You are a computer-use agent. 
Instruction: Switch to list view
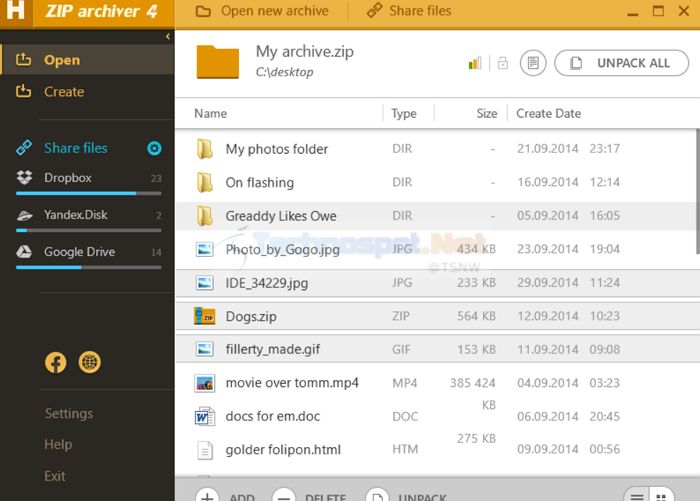[x=637, y=495]
